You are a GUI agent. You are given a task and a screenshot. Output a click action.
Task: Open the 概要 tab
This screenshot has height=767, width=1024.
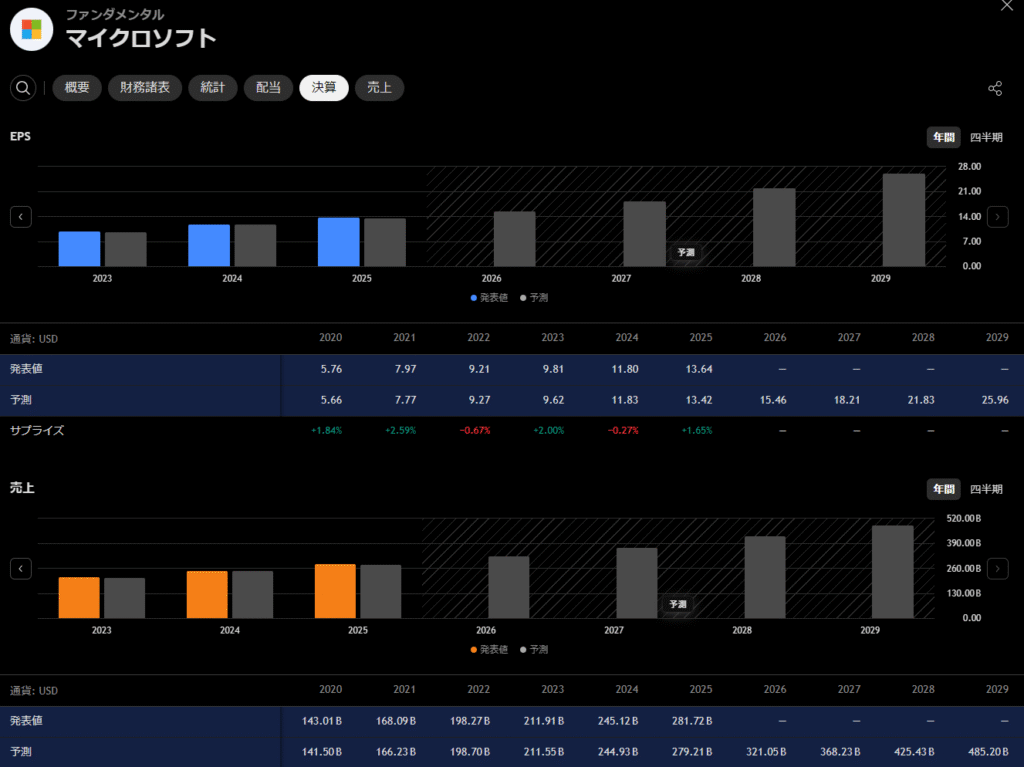(77, 88)
